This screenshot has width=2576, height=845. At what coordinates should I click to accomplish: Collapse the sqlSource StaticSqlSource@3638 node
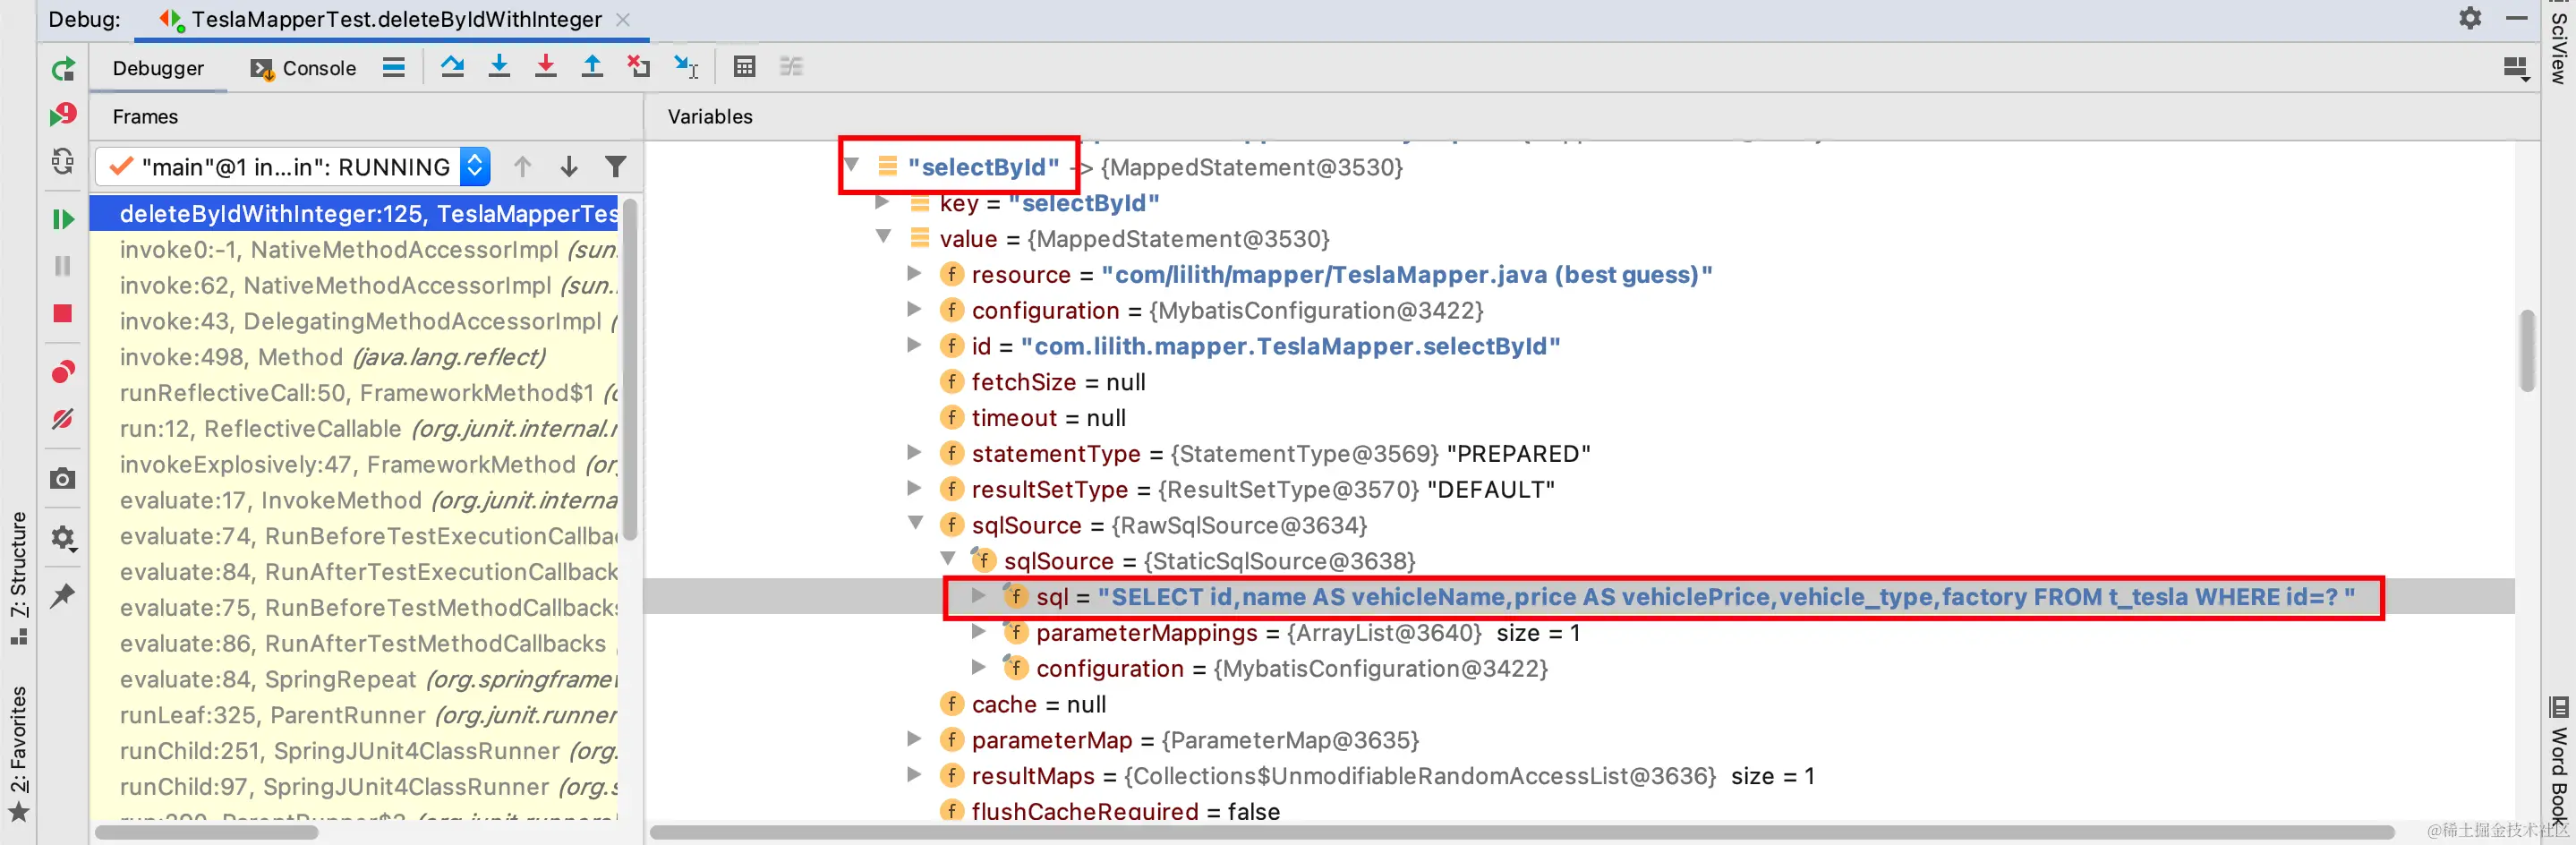(948, 559)
